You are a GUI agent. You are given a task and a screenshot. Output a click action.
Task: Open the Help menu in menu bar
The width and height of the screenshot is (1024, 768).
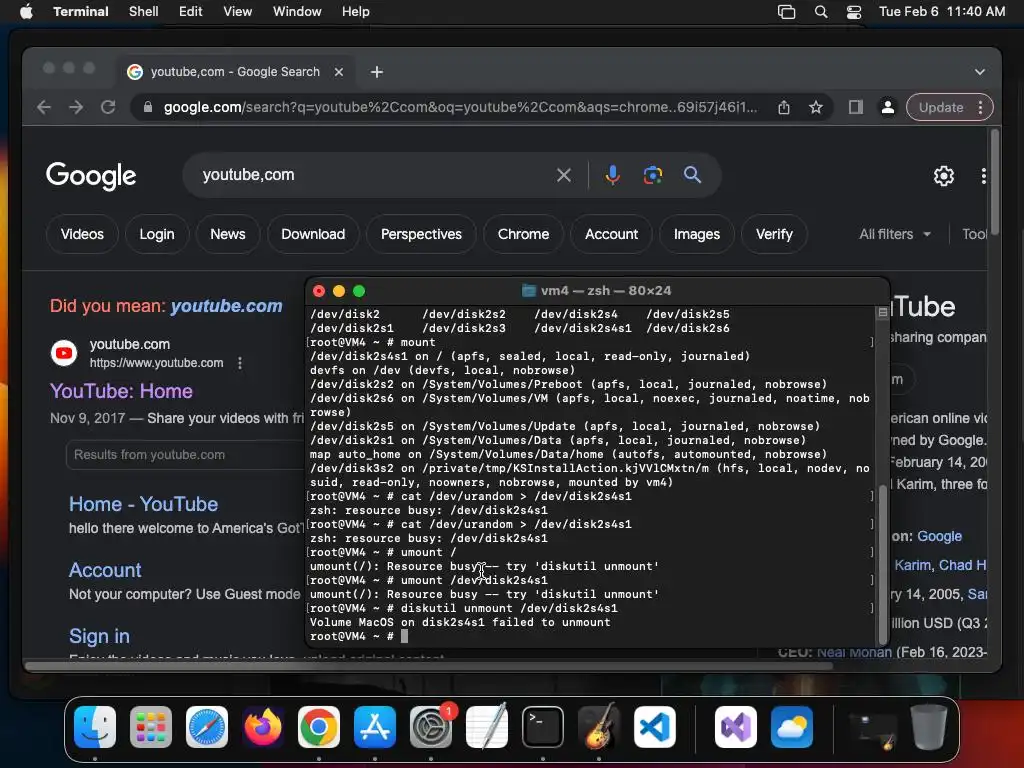point(355,11)
